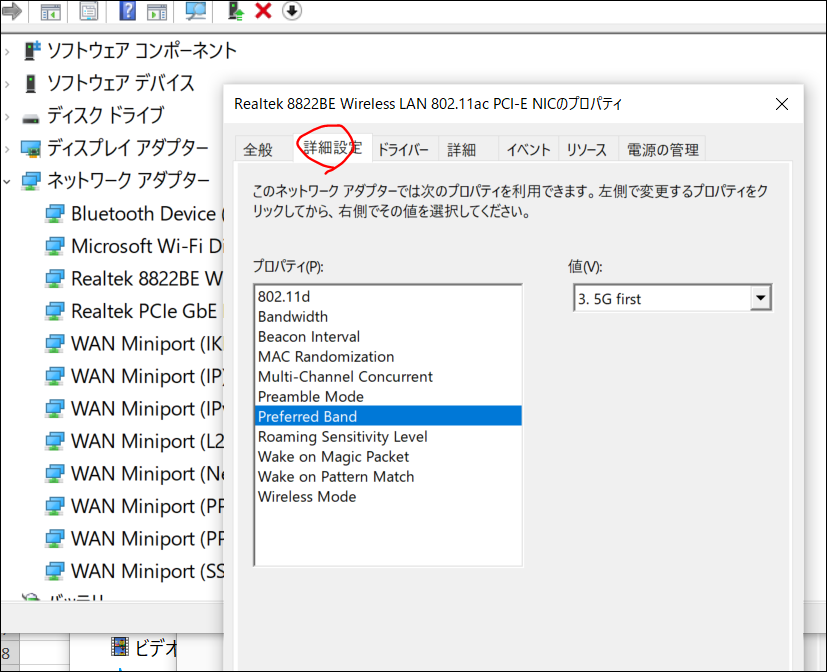The image size is (827, 672).
Task: Select the Wake on Magic Packet property
Action: 388,457
